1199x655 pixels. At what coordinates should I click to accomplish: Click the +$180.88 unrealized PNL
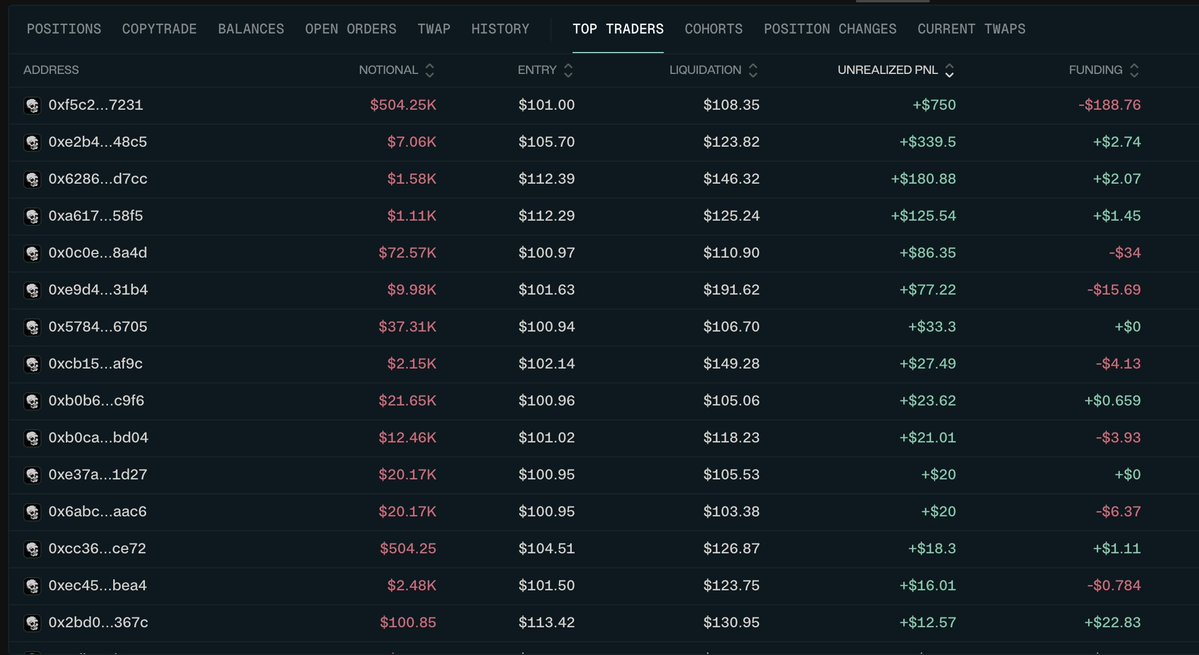click(x=923, y=179)
